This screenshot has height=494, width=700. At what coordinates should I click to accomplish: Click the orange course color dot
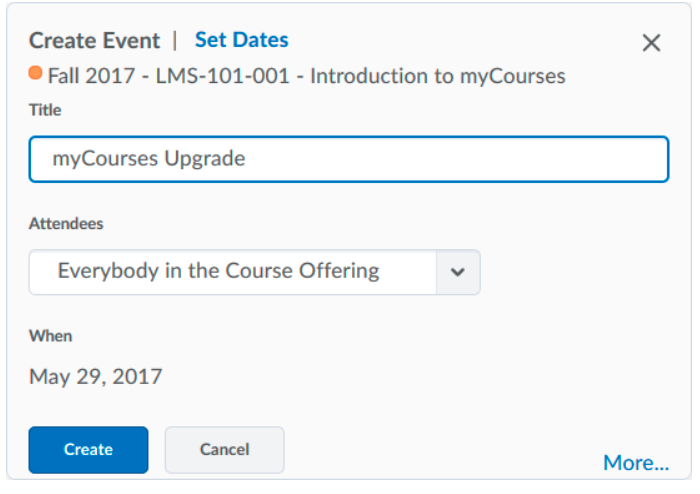point(36,74)
